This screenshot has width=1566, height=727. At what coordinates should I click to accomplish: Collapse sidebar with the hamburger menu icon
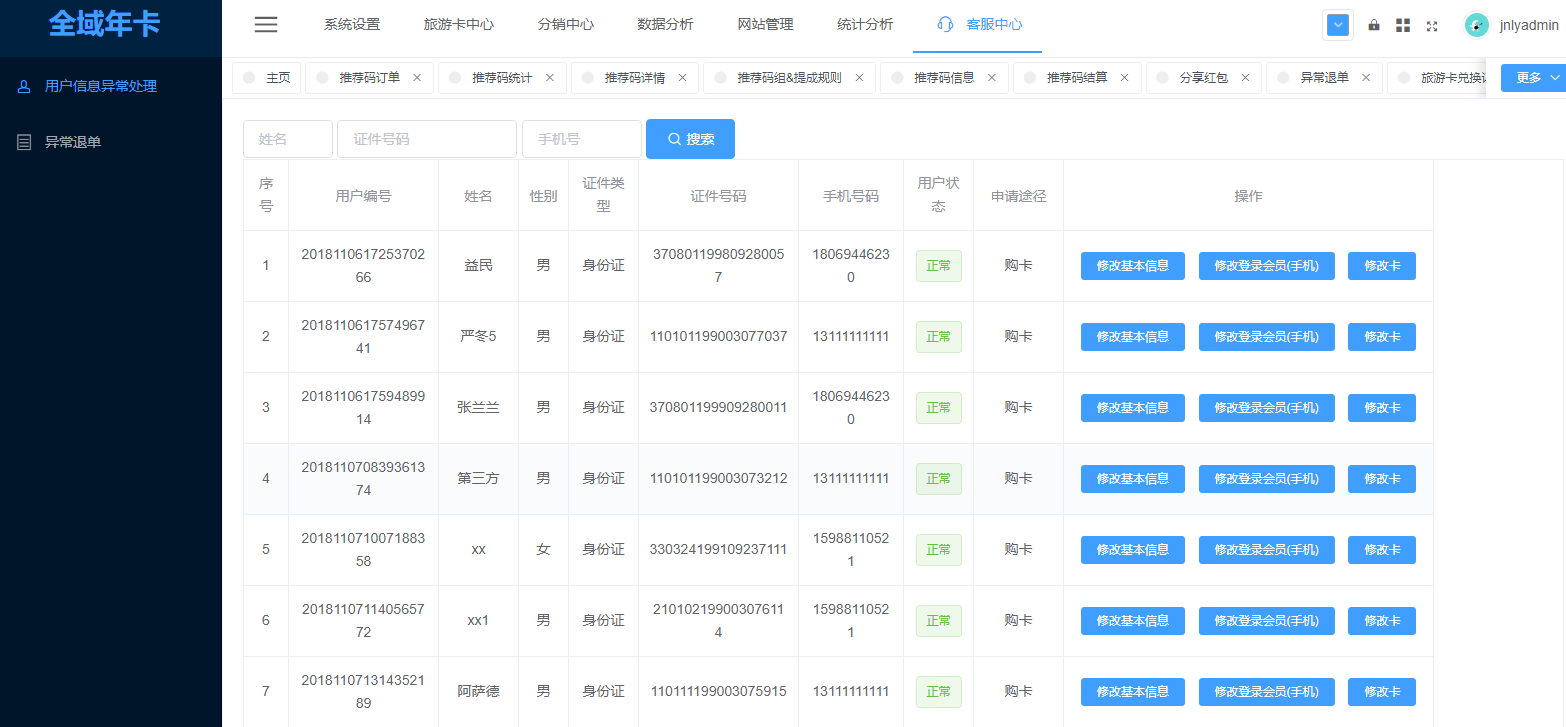point(266,25)
